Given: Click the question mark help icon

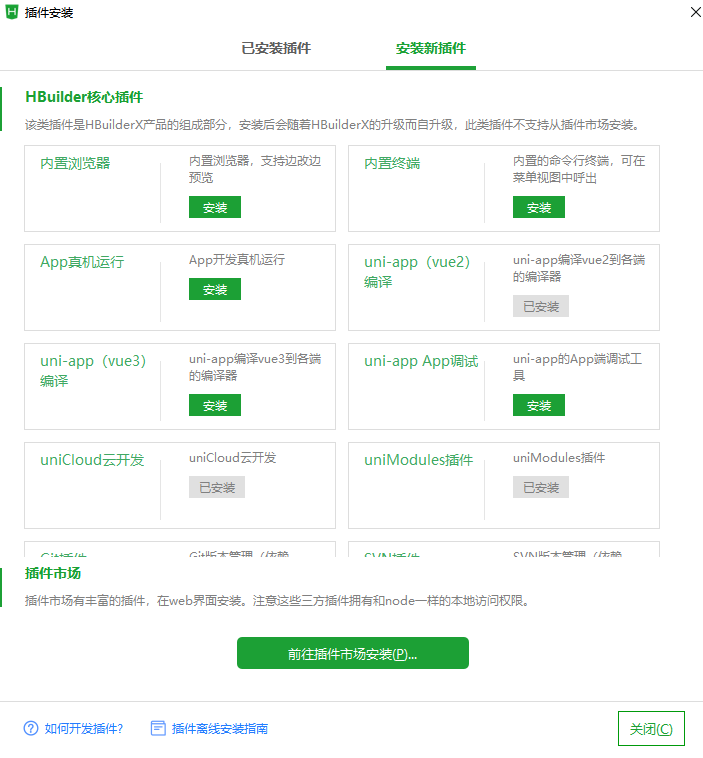Looking at the screenshot, I should [31, 728].
